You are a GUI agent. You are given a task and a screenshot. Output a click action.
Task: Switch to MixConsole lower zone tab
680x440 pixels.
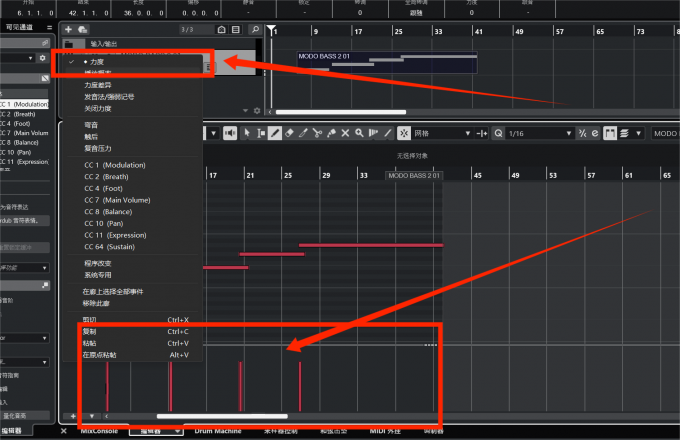point(99,431)
